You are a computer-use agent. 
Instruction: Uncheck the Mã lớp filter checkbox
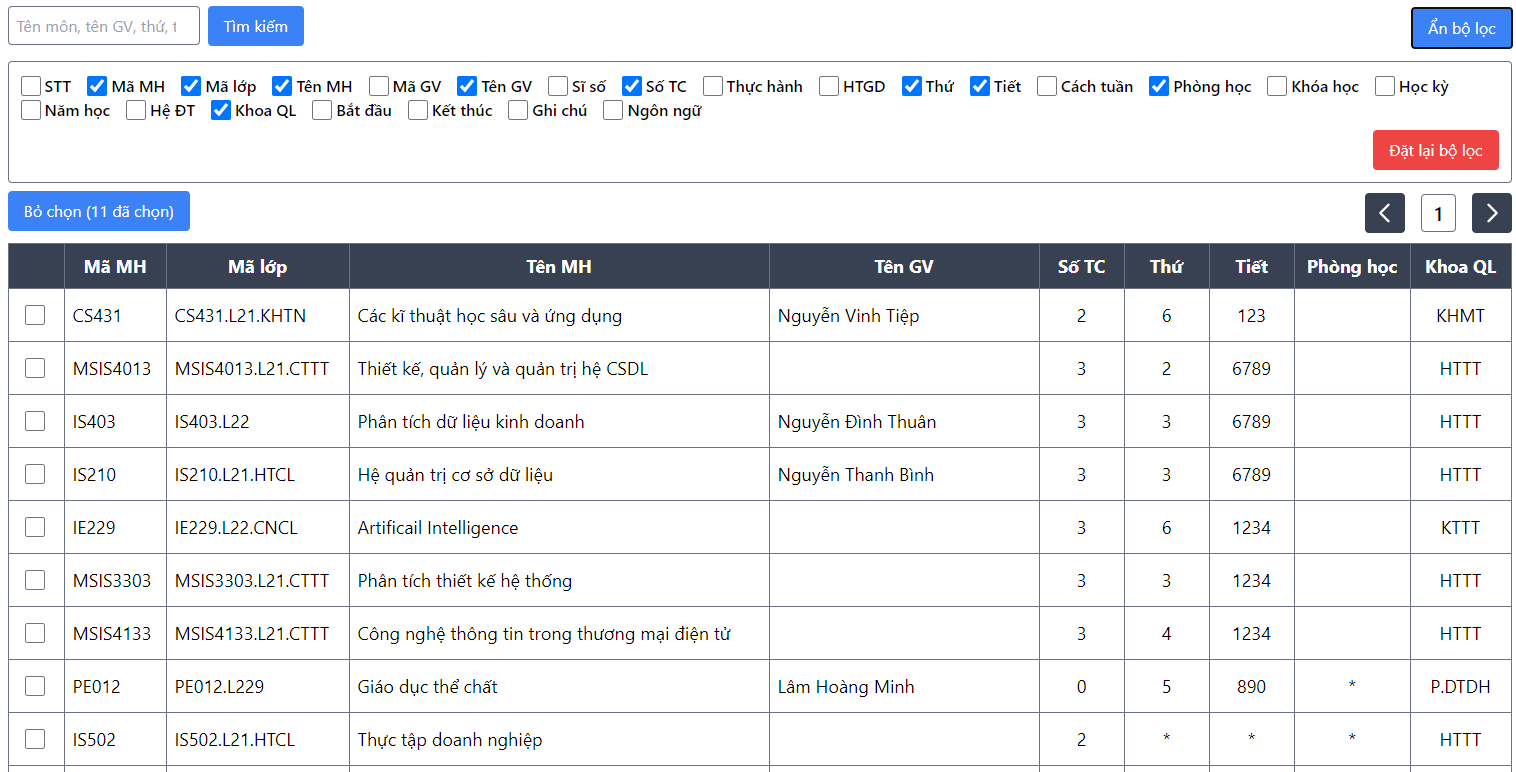(191, 86)
